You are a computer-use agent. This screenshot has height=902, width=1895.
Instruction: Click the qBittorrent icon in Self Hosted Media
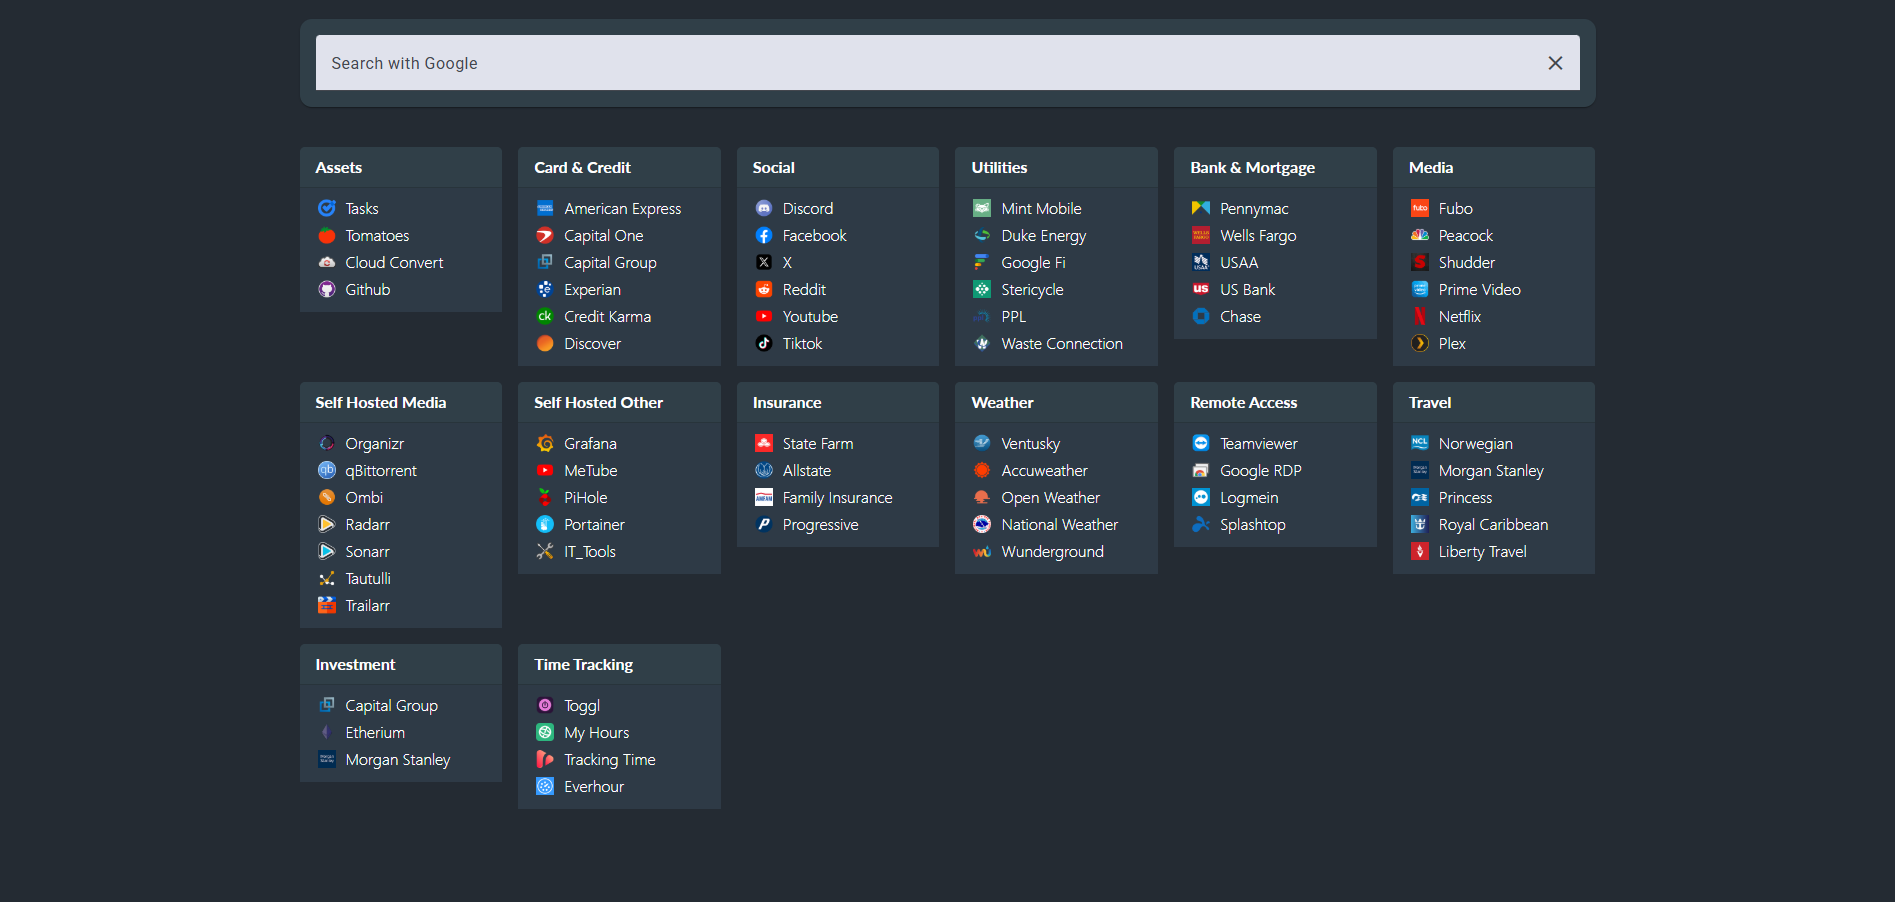(x=327, y=470)
